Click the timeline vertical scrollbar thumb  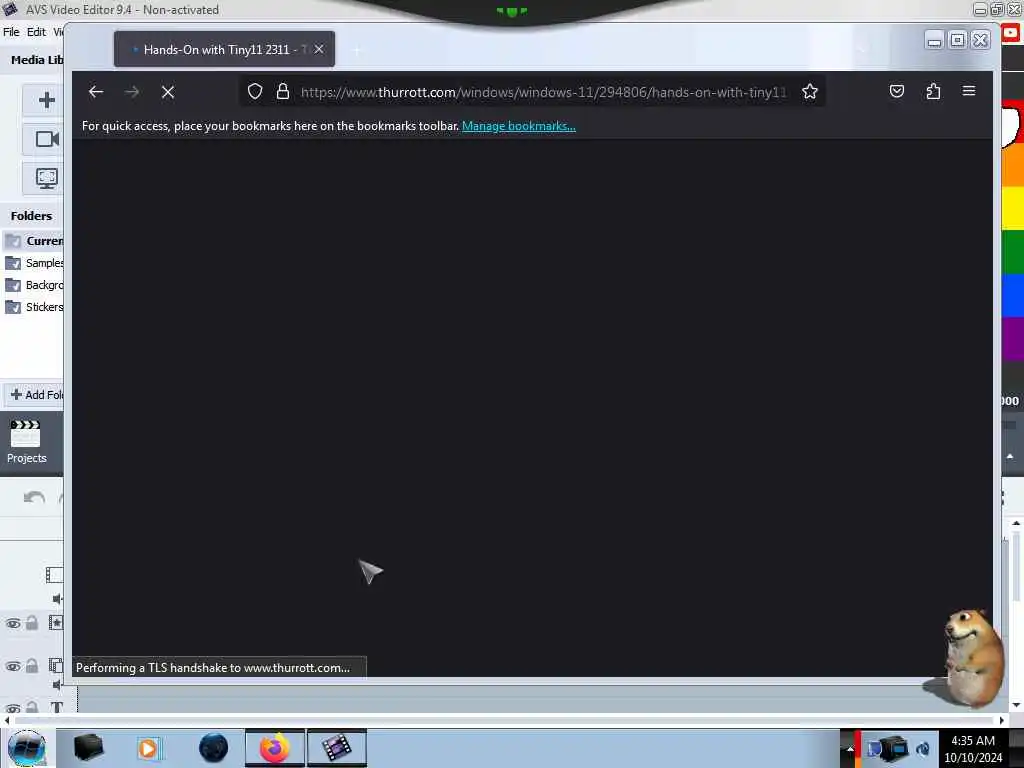tap(1016, 567)
